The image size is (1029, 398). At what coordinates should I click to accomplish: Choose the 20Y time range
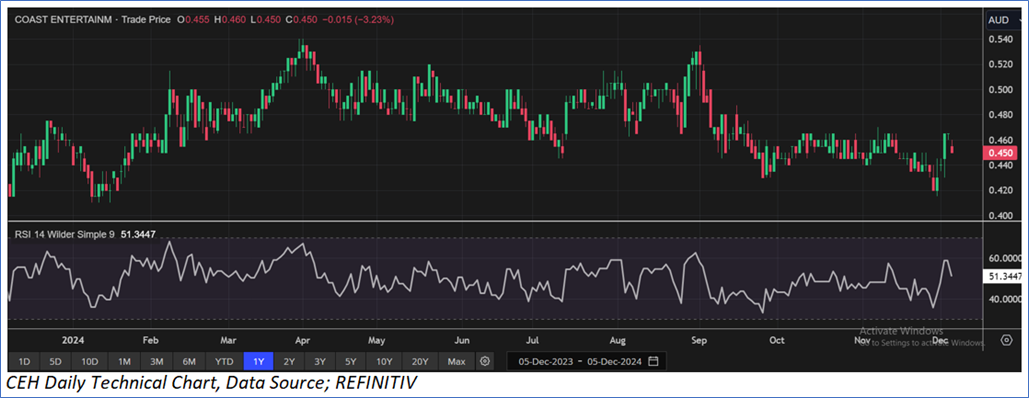(x=420, y=361)
